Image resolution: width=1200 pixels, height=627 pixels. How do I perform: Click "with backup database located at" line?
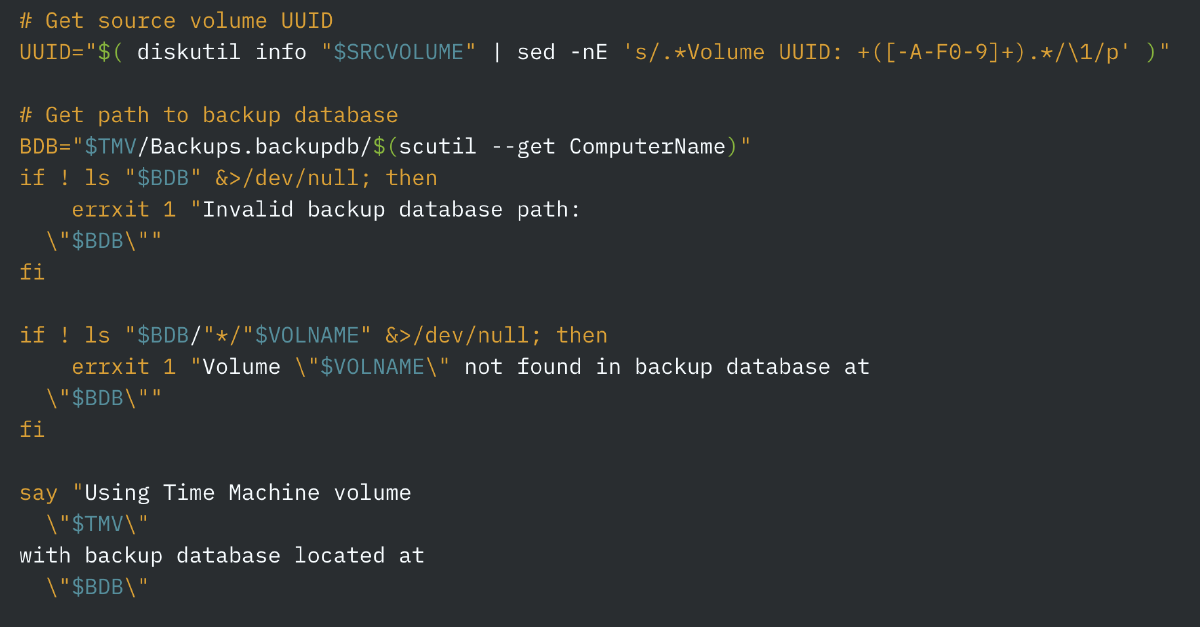(222, 555)
